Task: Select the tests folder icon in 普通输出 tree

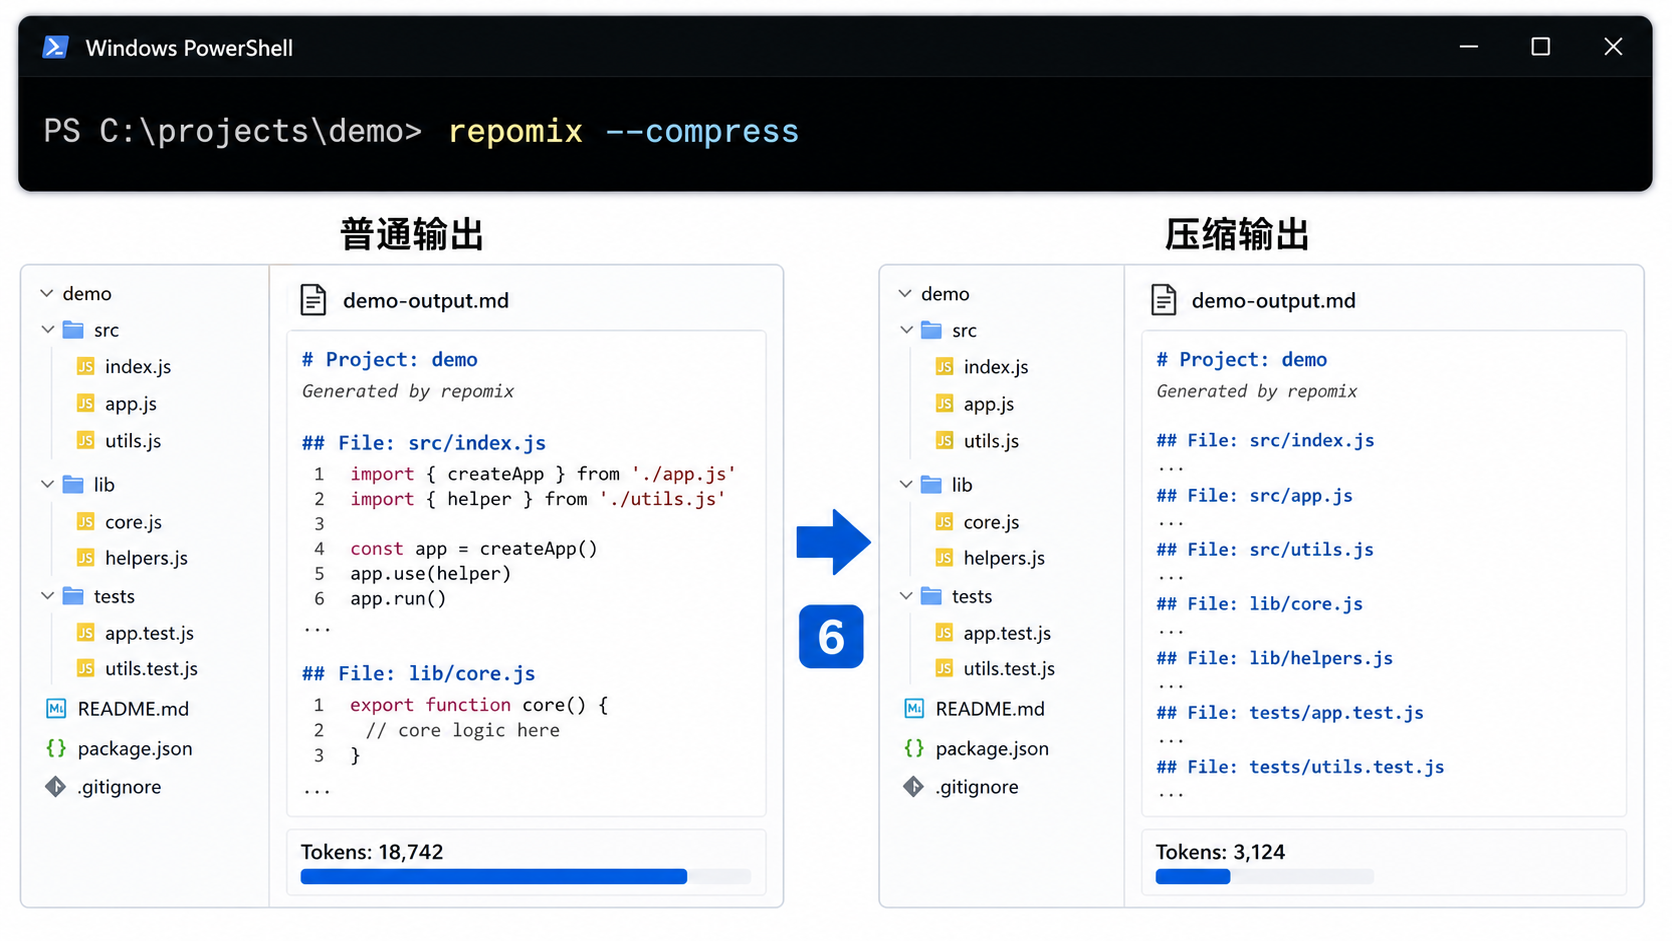Action: [x=73, y=597]
